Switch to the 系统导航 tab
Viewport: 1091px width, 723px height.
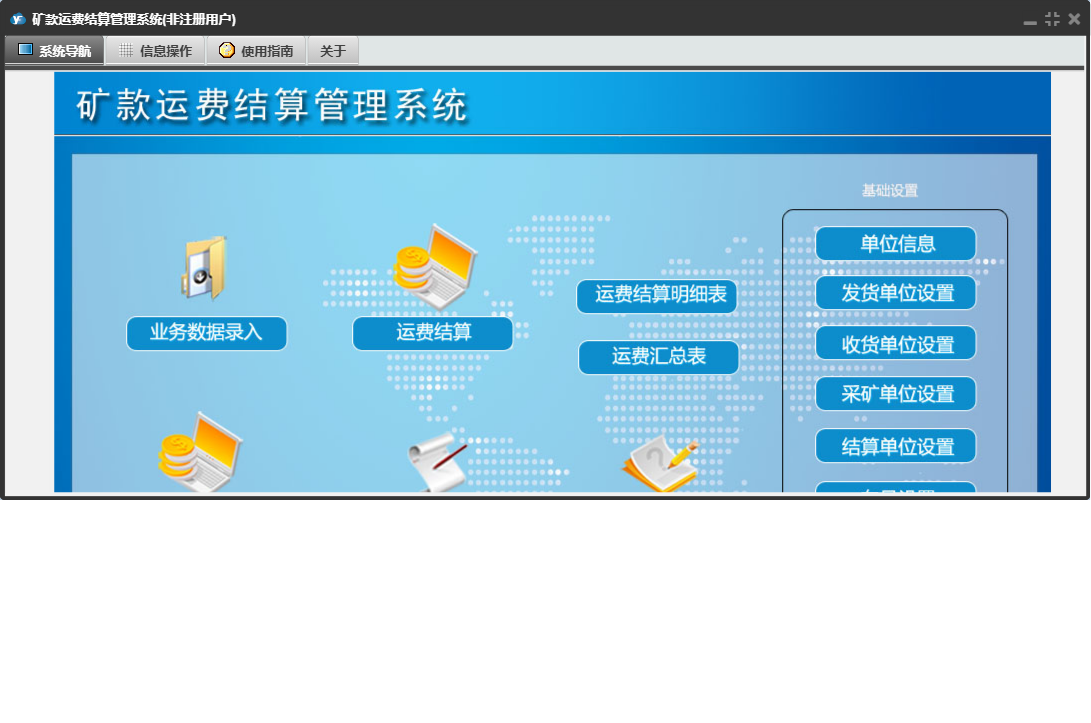pos(54,51)
